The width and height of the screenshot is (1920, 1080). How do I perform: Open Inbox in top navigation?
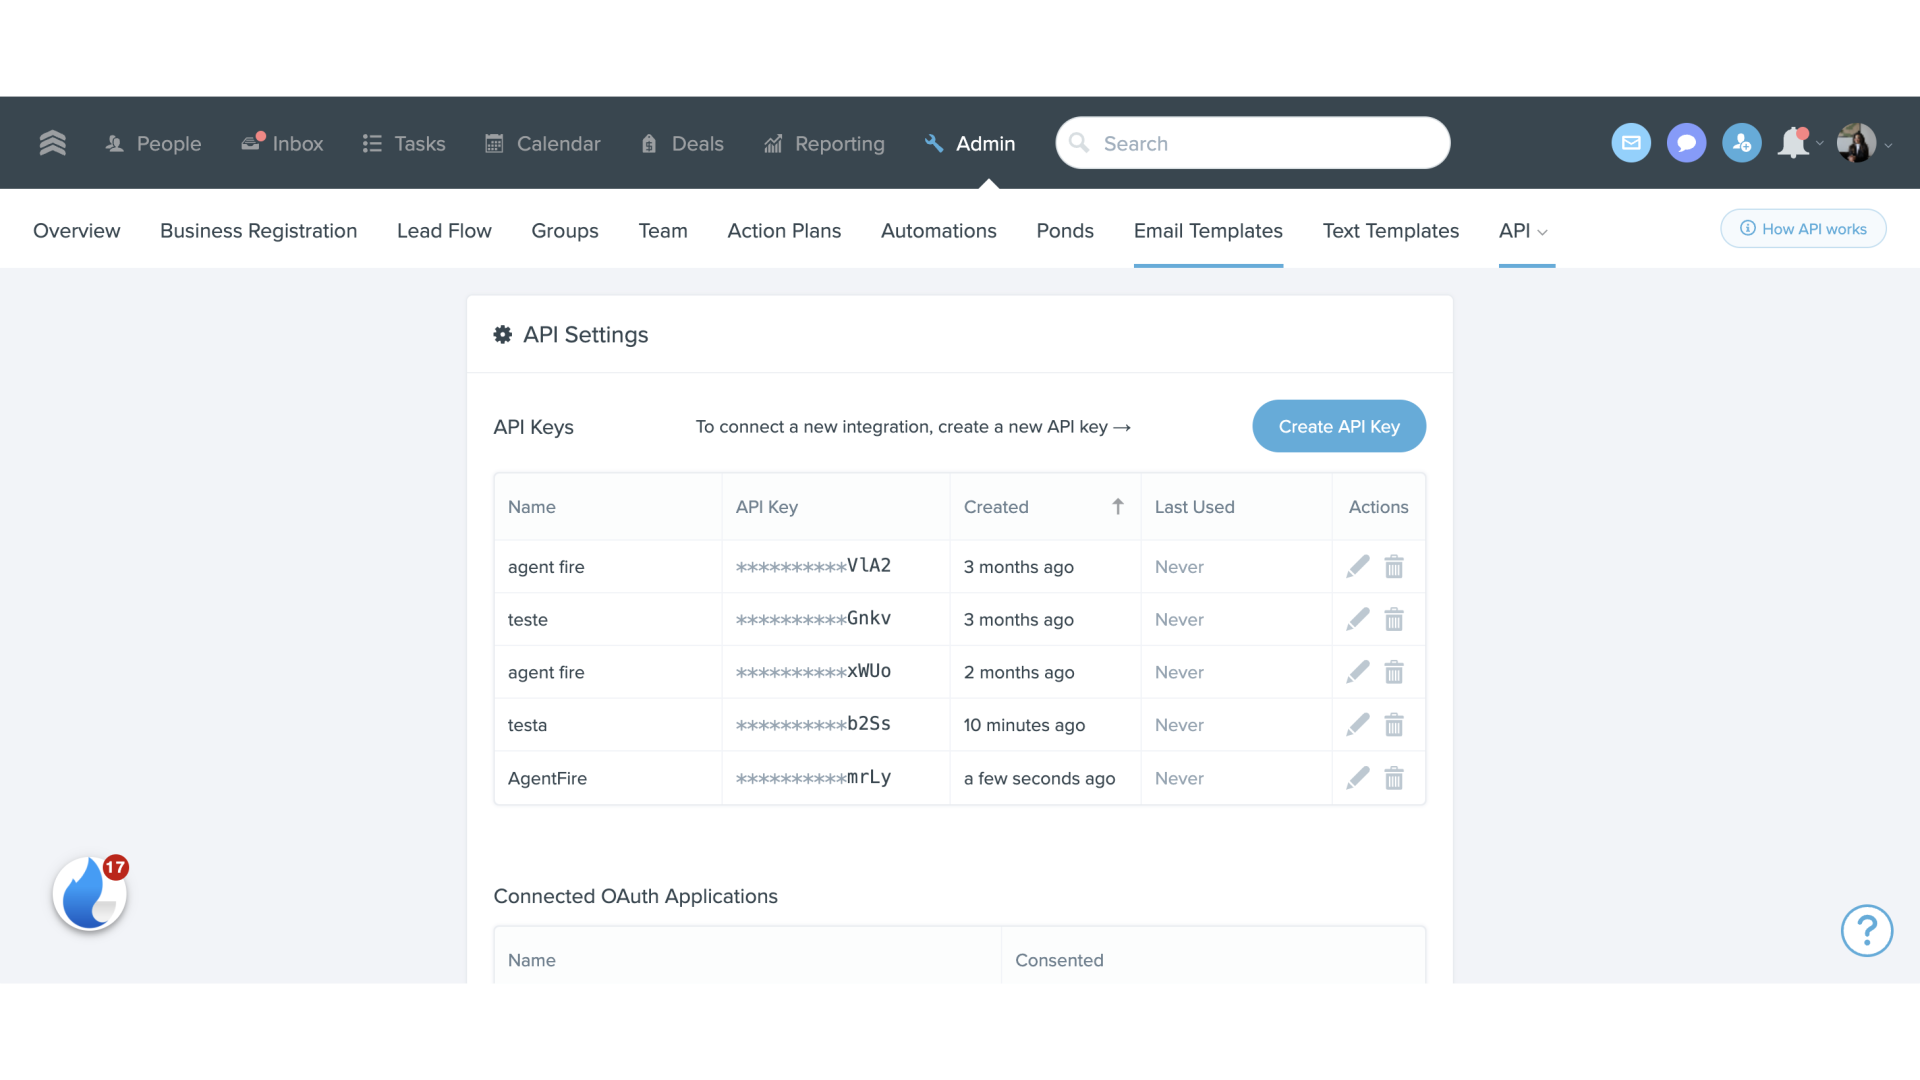coord(282,143)
